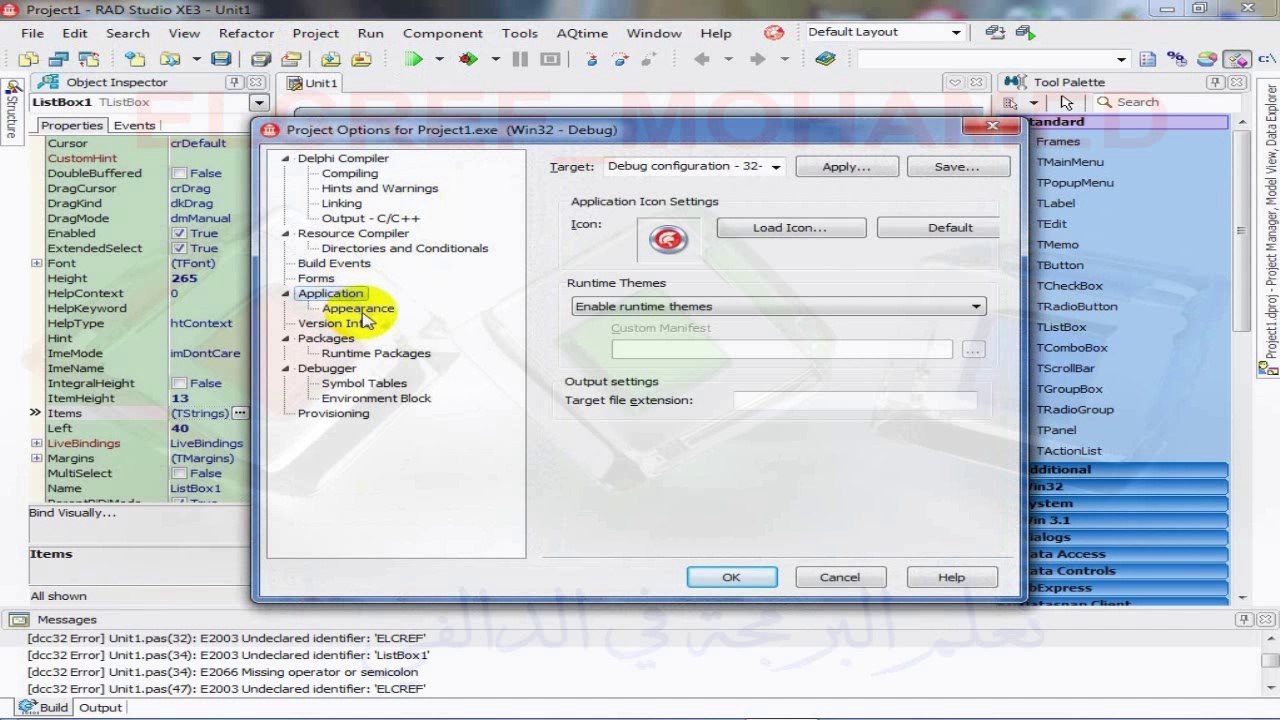
Task: Toggle the ExtendedSelect checkbox
Action: tap(179, 248)
